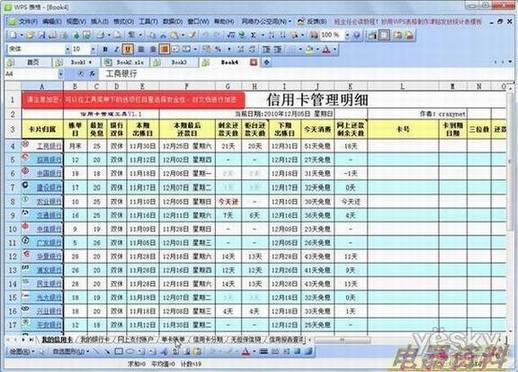Viewport: 518px width, 372px height.
Task: Select the rectangle shape drawing tool
Action: (119, 351)
